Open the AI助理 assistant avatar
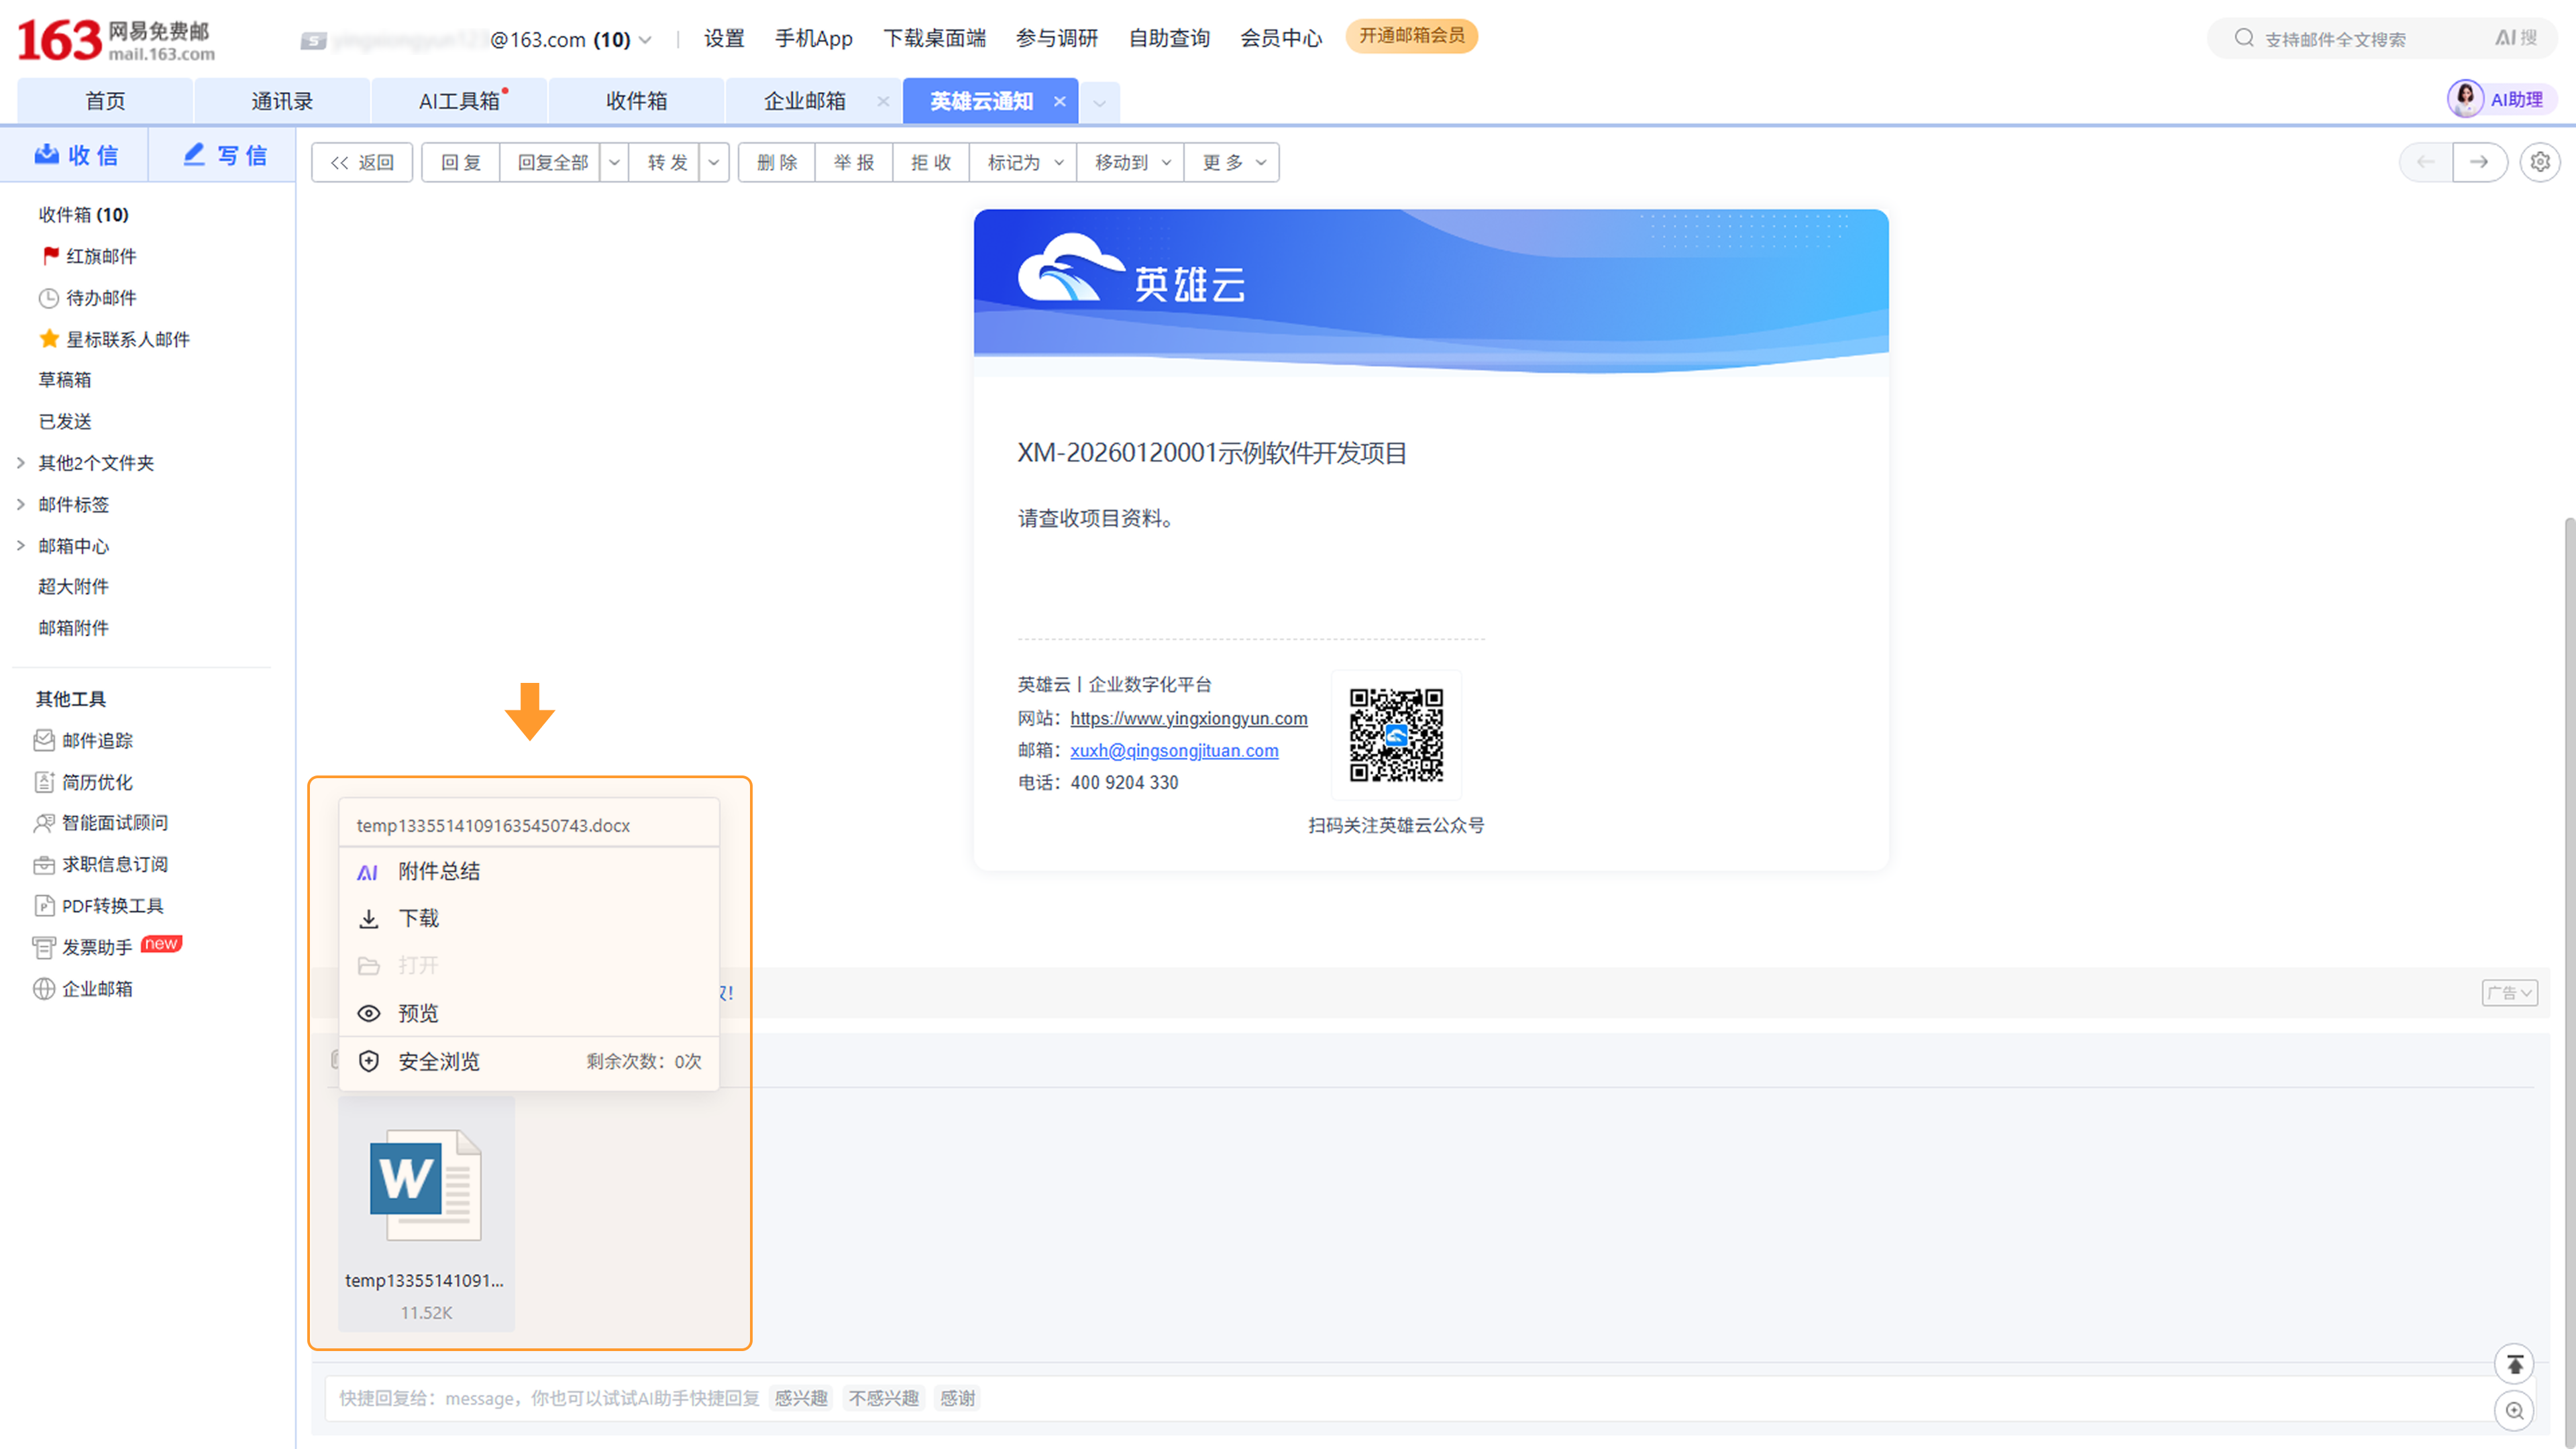This screenshot has width=2576, height=1449. pyautogui.click(x=2465, y=99)
